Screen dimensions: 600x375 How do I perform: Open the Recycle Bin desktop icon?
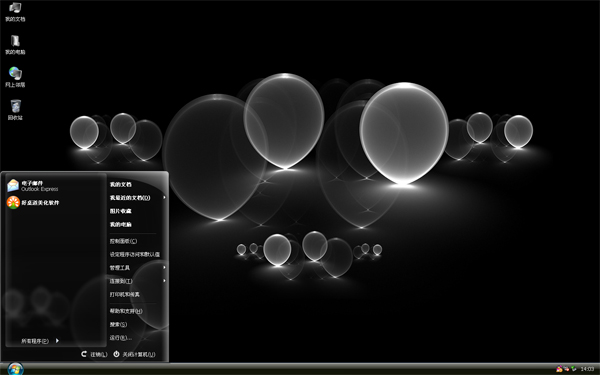tap(15, 110)
